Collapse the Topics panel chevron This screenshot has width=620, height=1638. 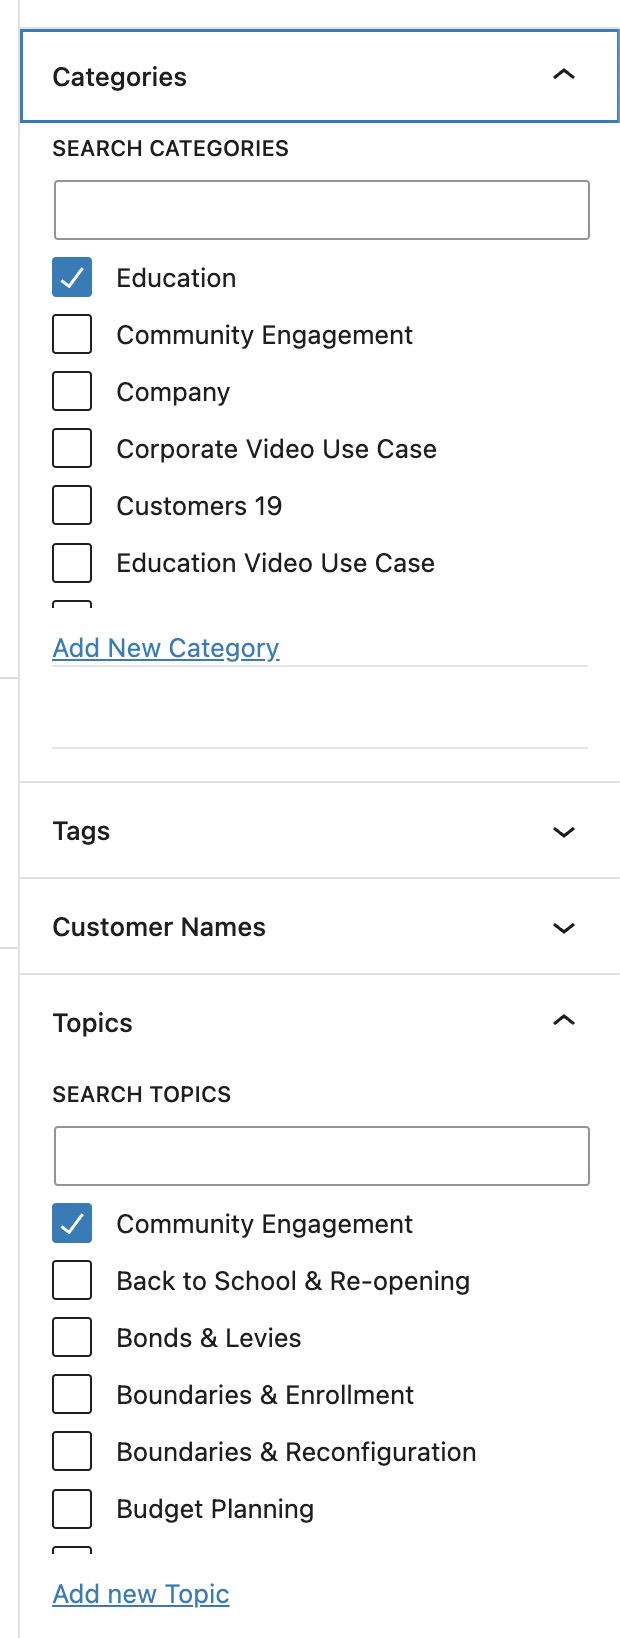click(x=564, y=1021)
